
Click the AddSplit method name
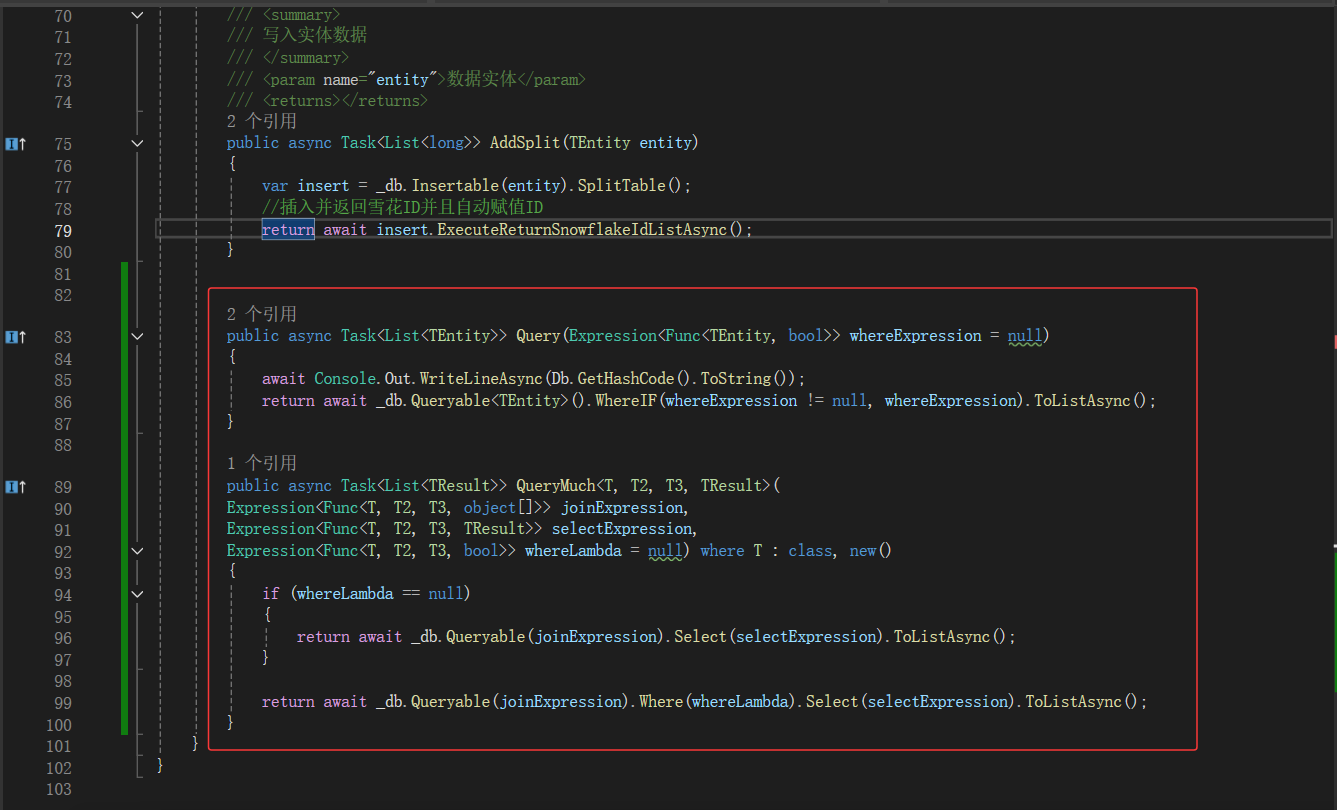(x=524, y=143)
